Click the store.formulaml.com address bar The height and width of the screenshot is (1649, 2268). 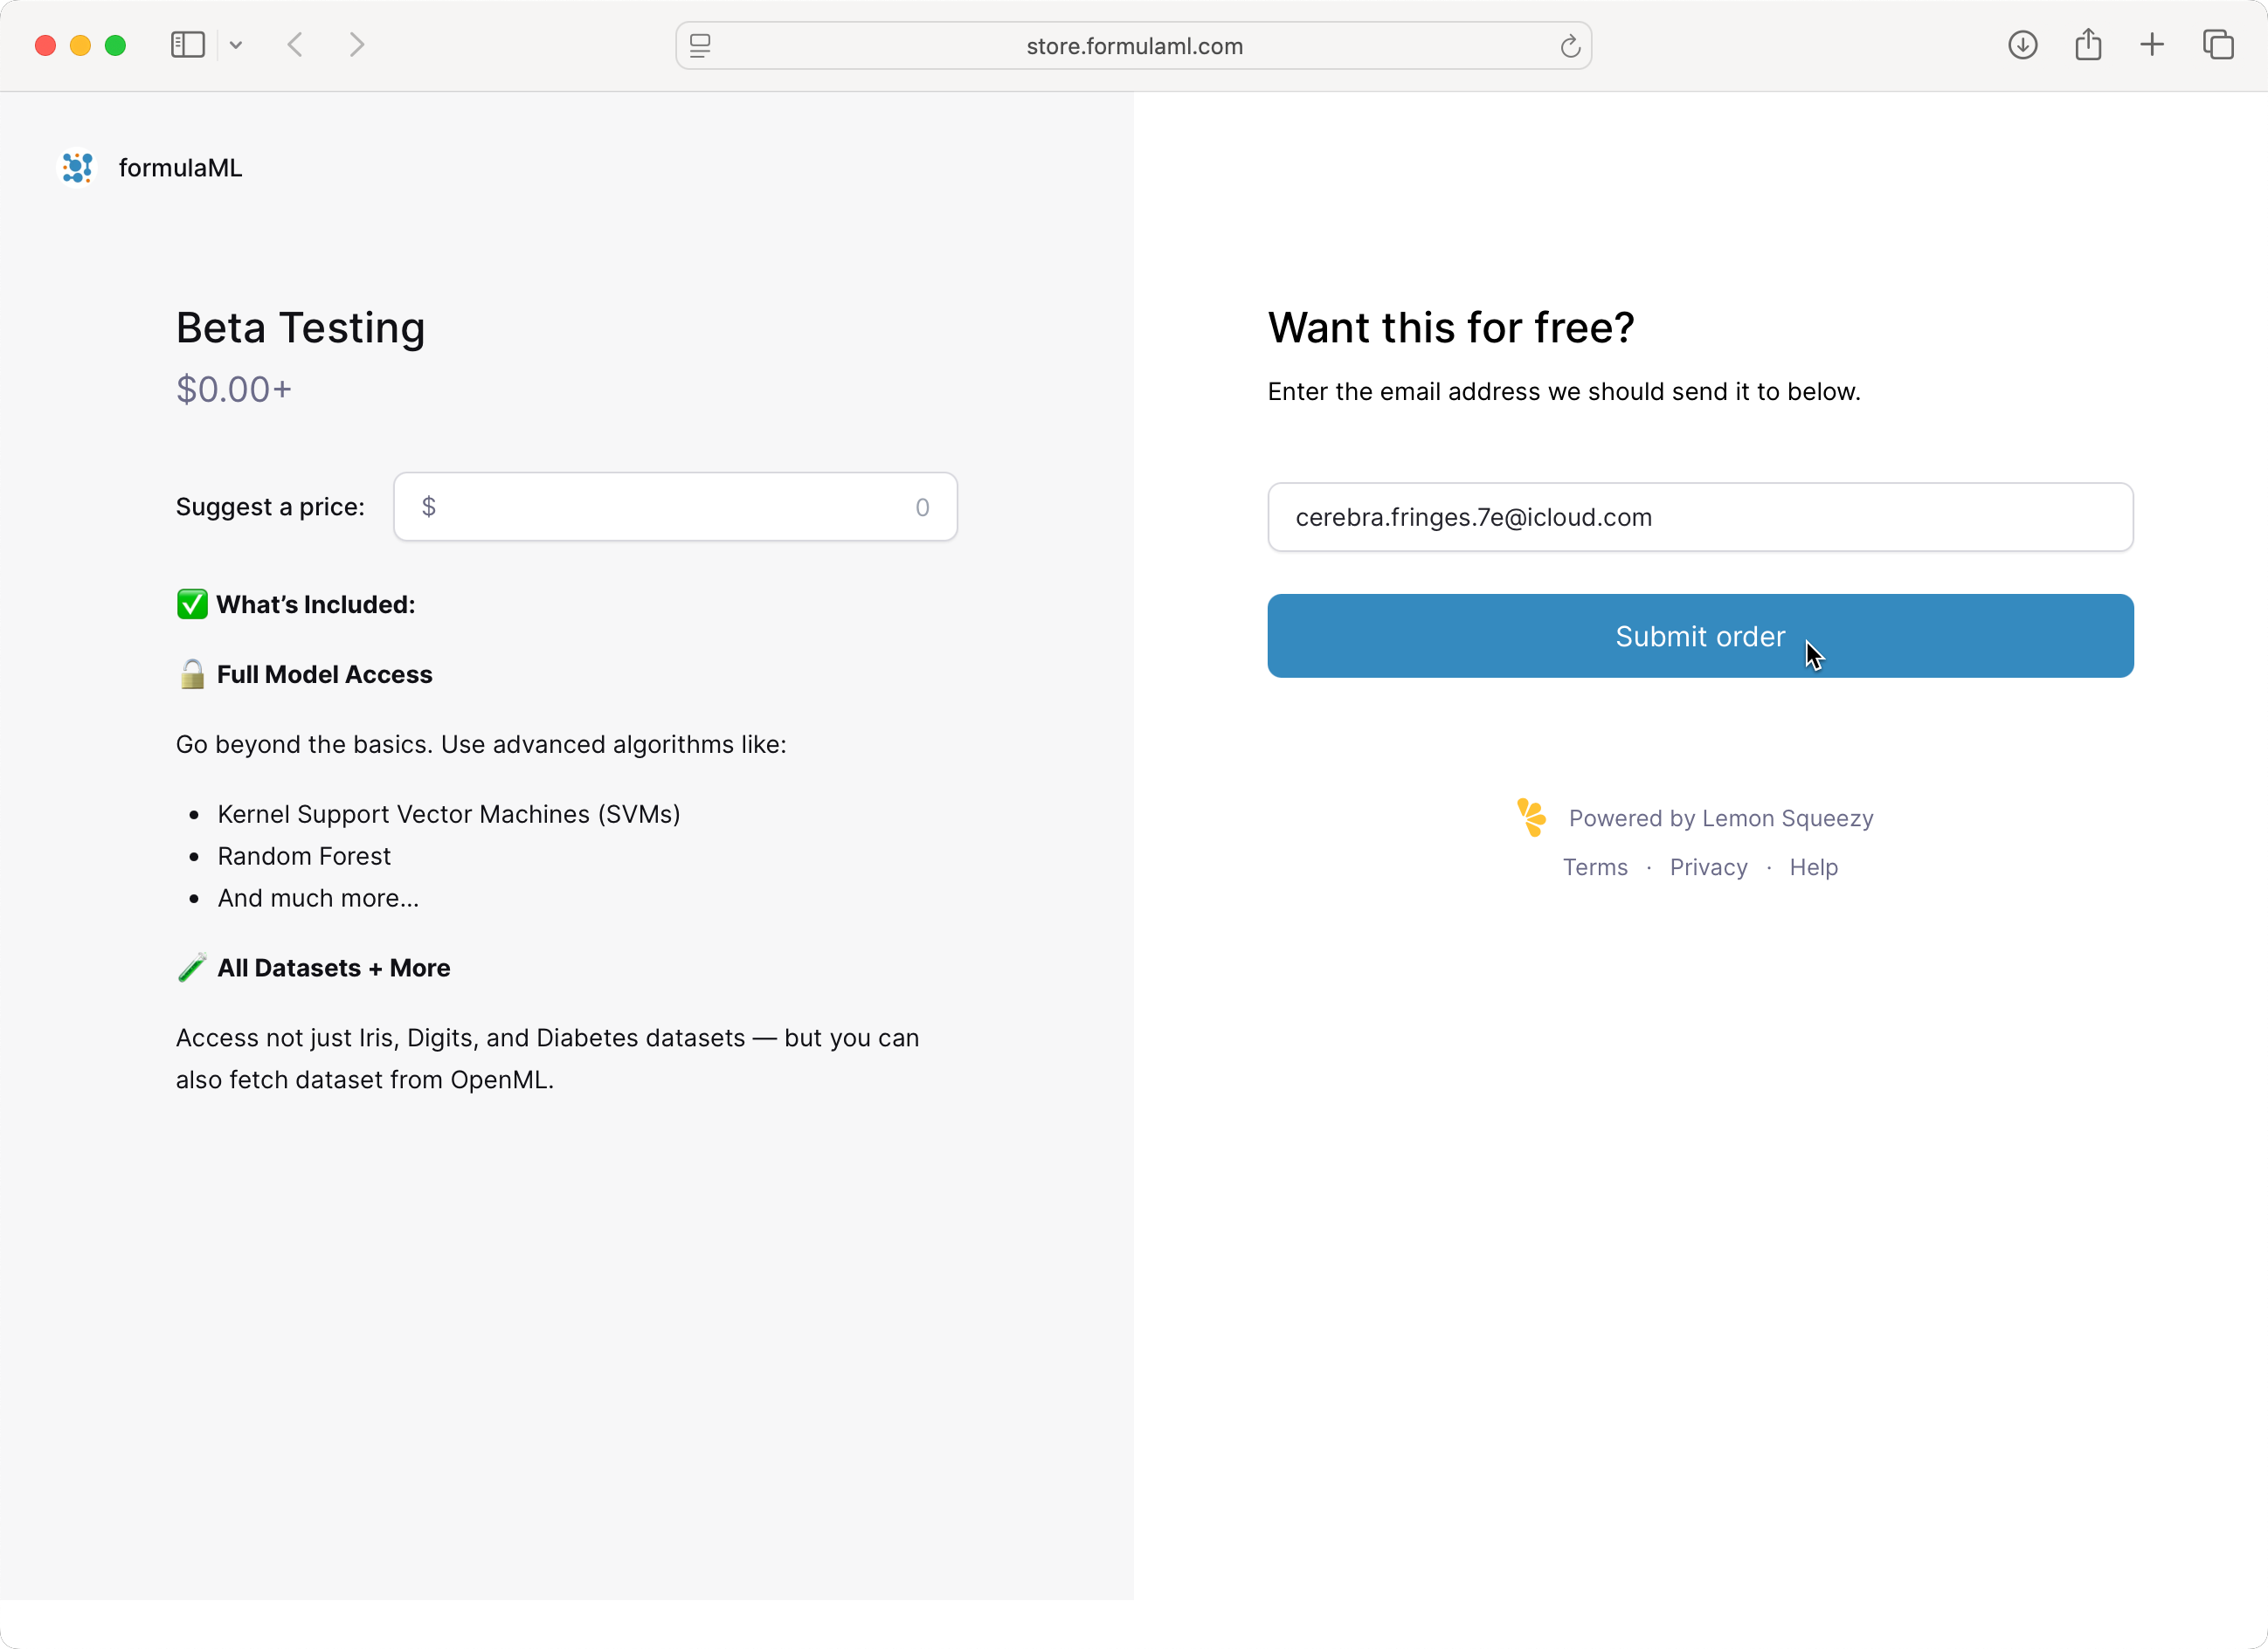(1134, 46)
